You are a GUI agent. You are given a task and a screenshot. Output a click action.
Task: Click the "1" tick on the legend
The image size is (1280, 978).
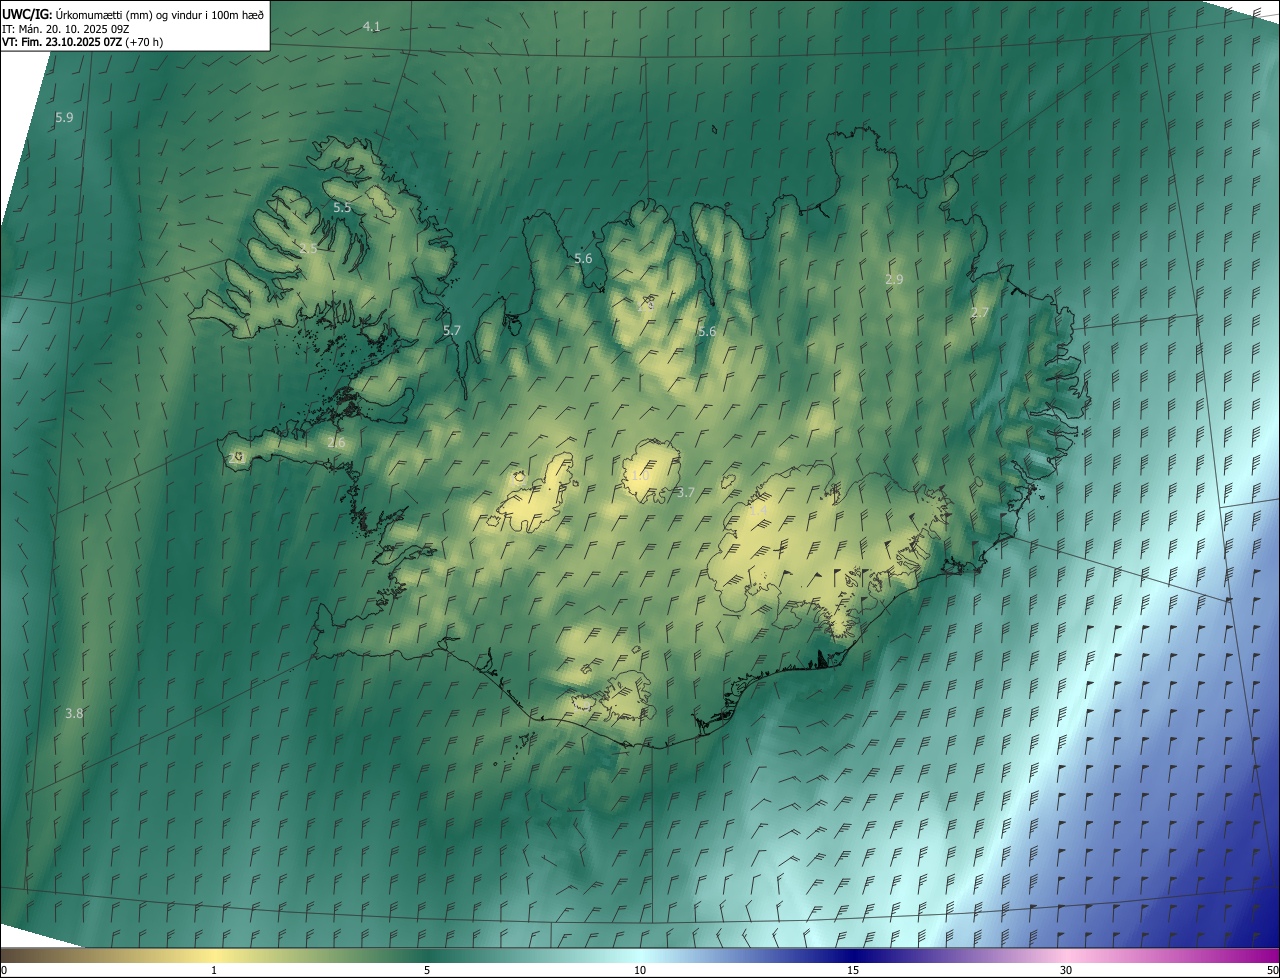pyautogui.click(x=214, y=970)
